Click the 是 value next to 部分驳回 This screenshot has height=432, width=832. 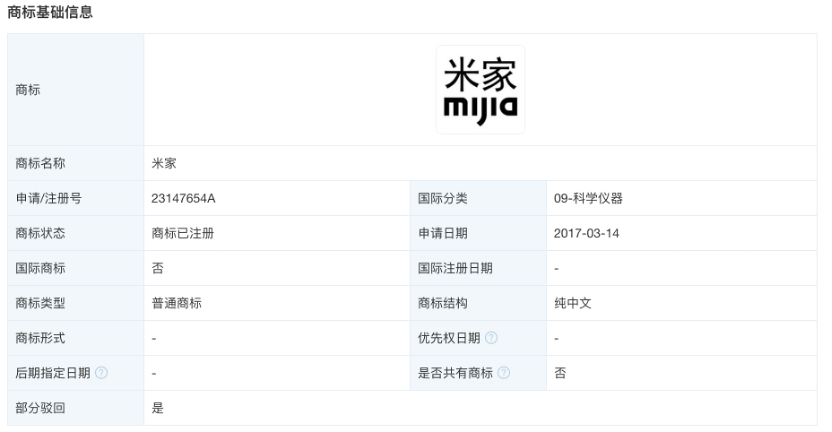pos(158,408)
